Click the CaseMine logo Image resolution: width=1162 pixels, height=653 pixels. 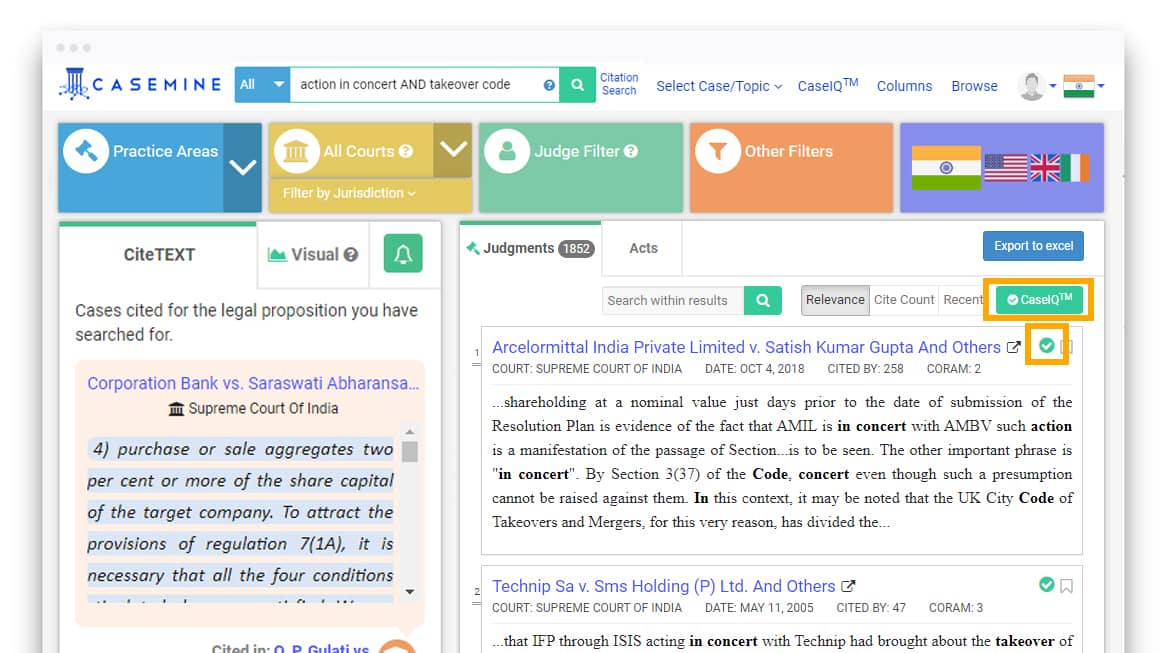tap(140, 85)
